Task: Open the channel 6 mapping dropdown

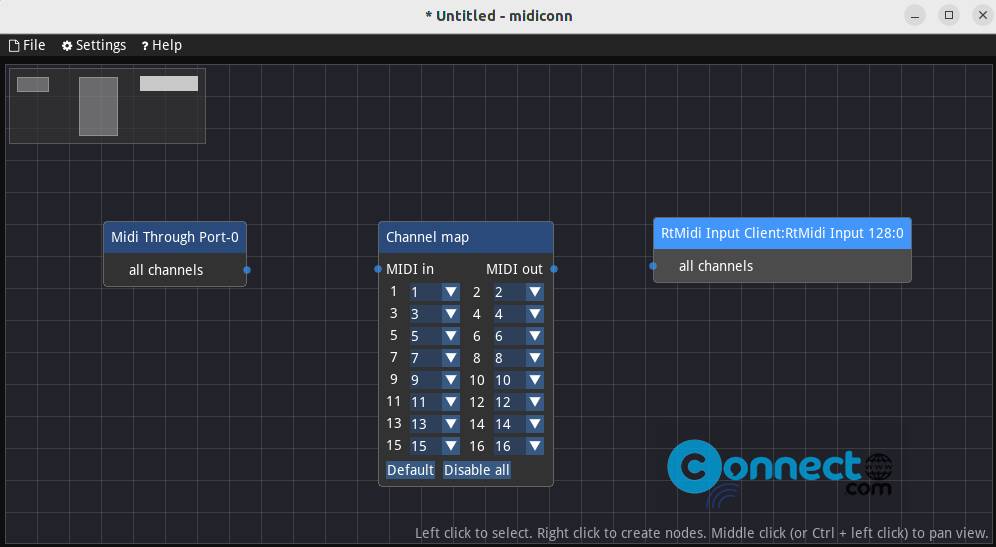Action: pos(519,336)
